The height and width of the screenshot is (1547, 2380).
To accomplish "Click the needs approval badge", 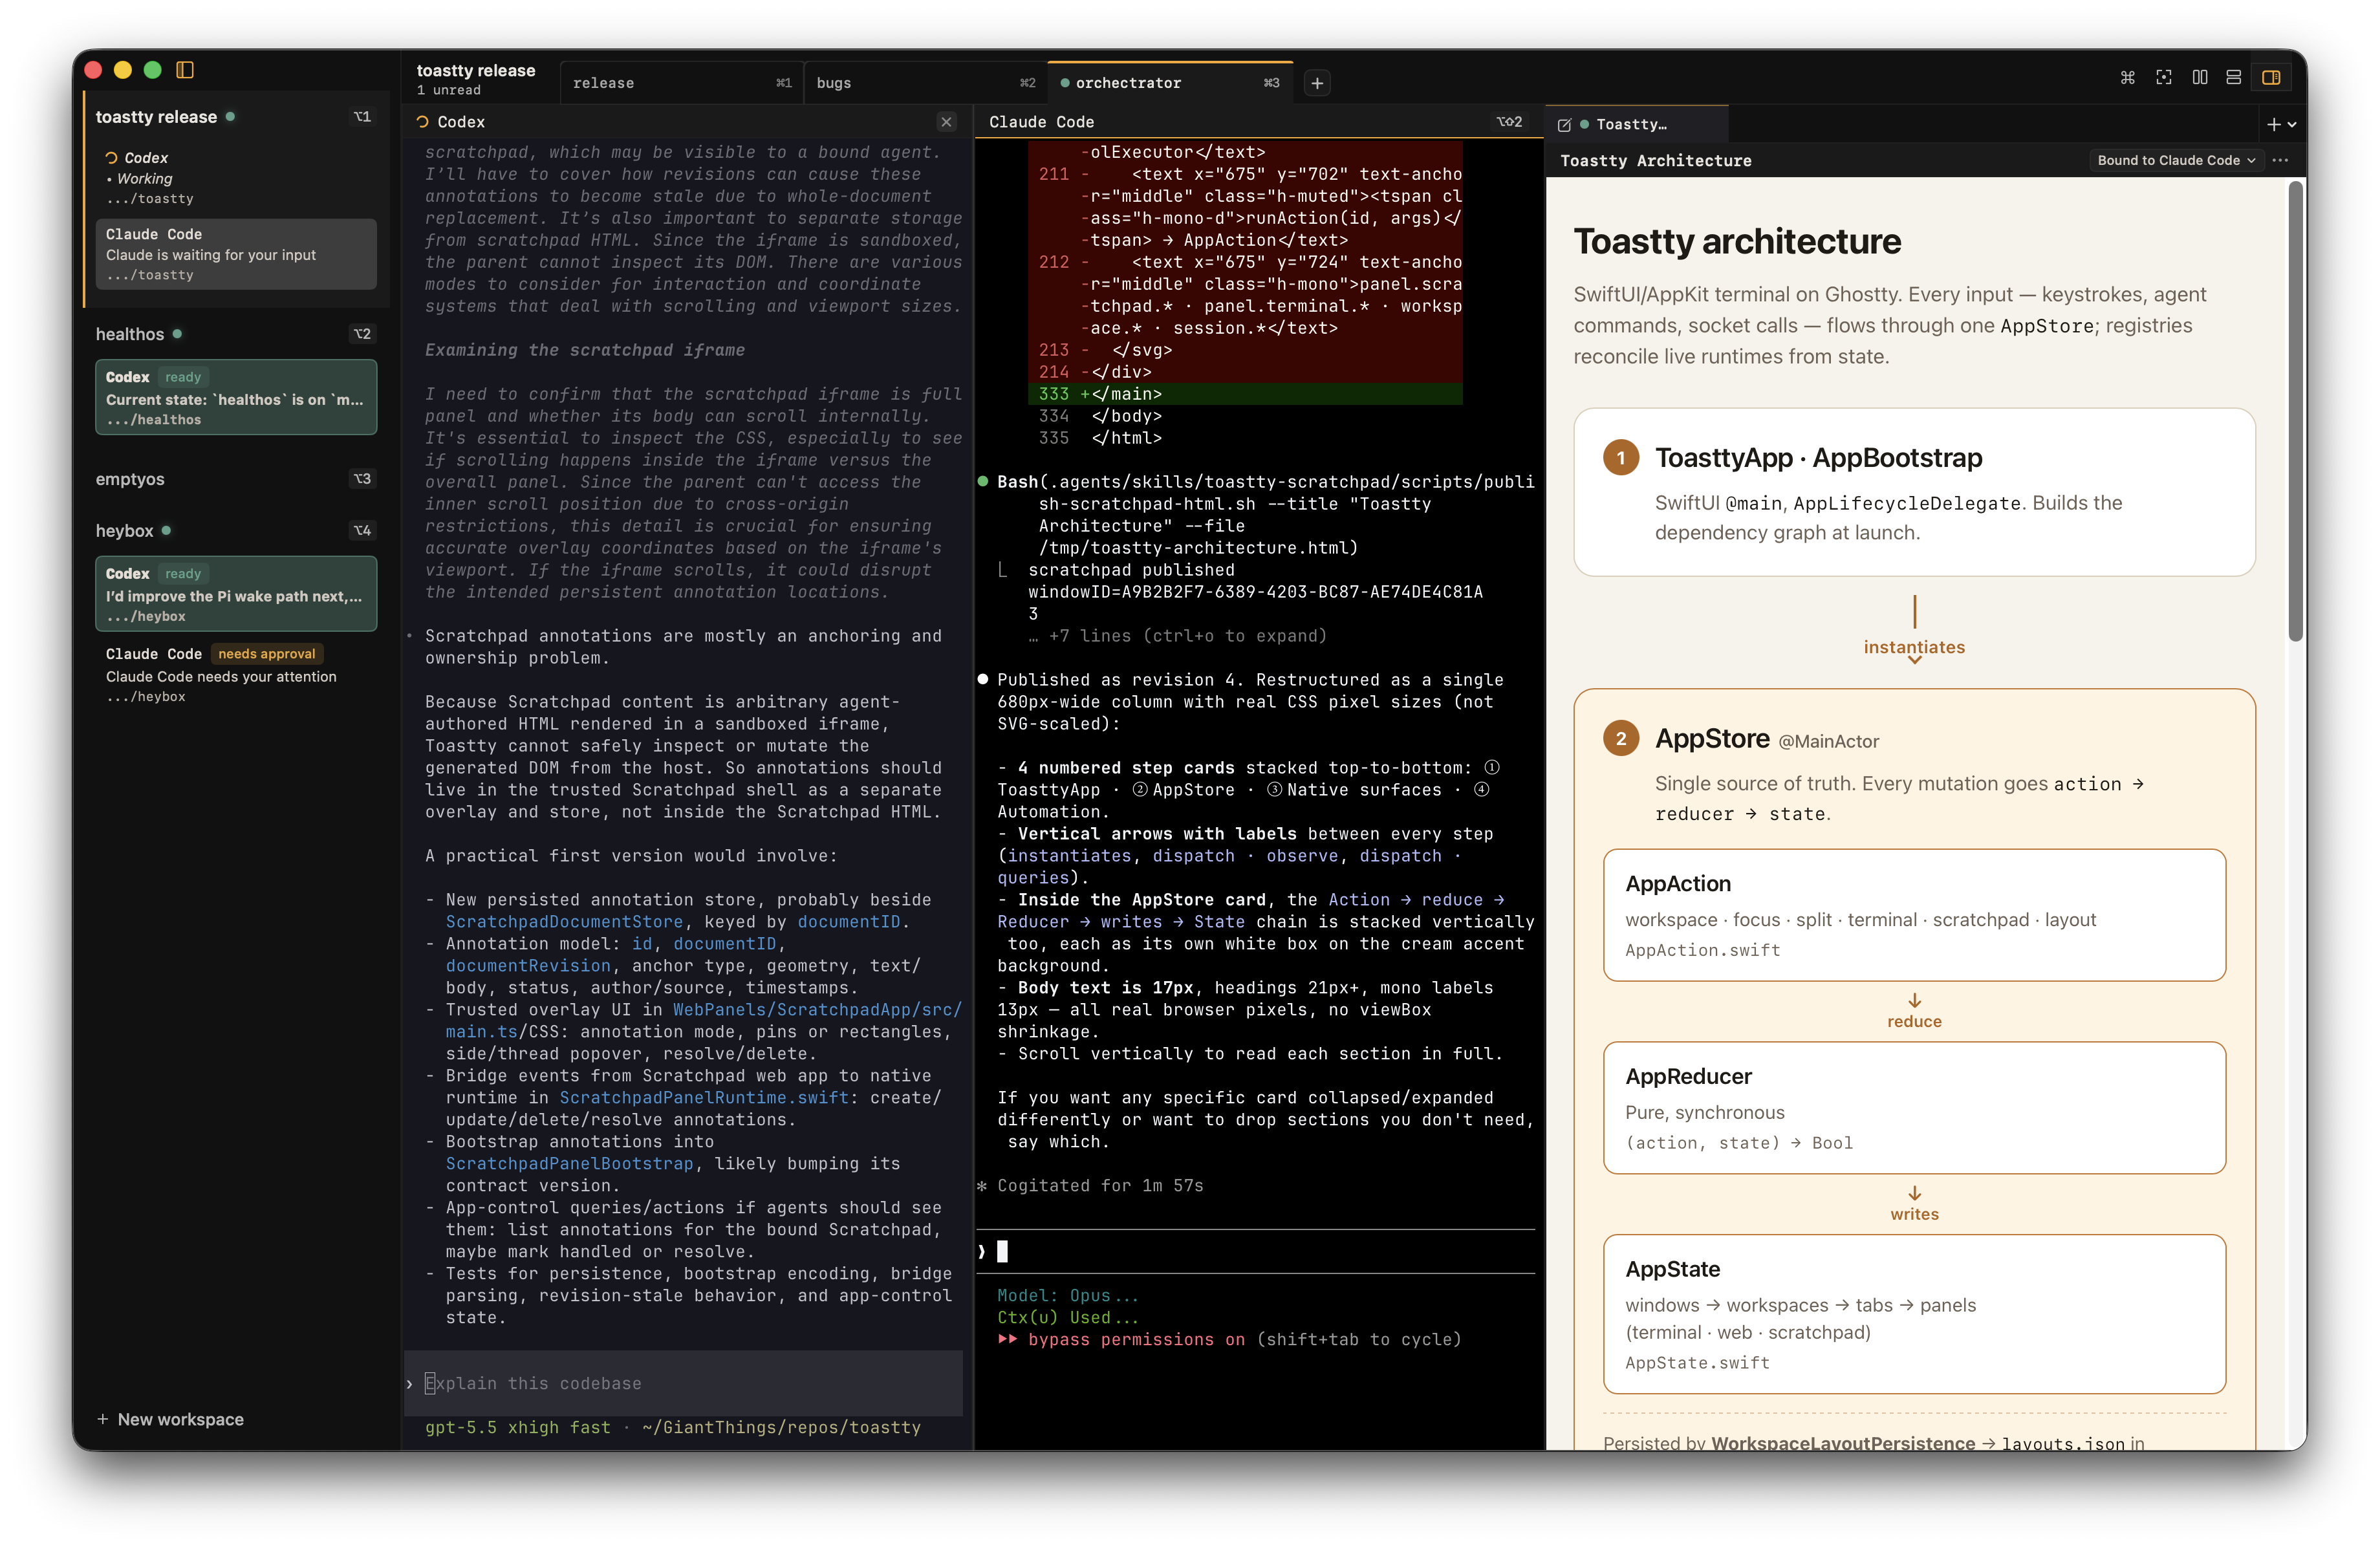I will (266, 654).
